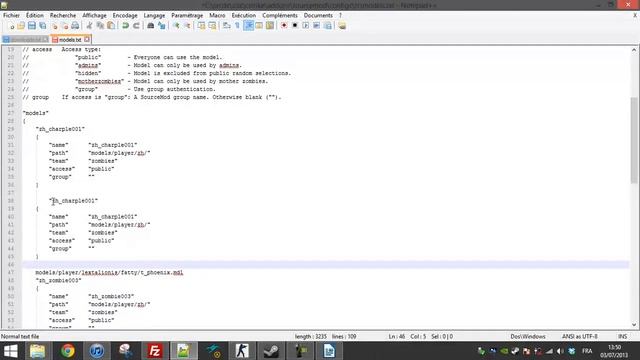Open Find with the binoculars icon
The height and width of the screenshot is (360, 640).
point(151,26)
